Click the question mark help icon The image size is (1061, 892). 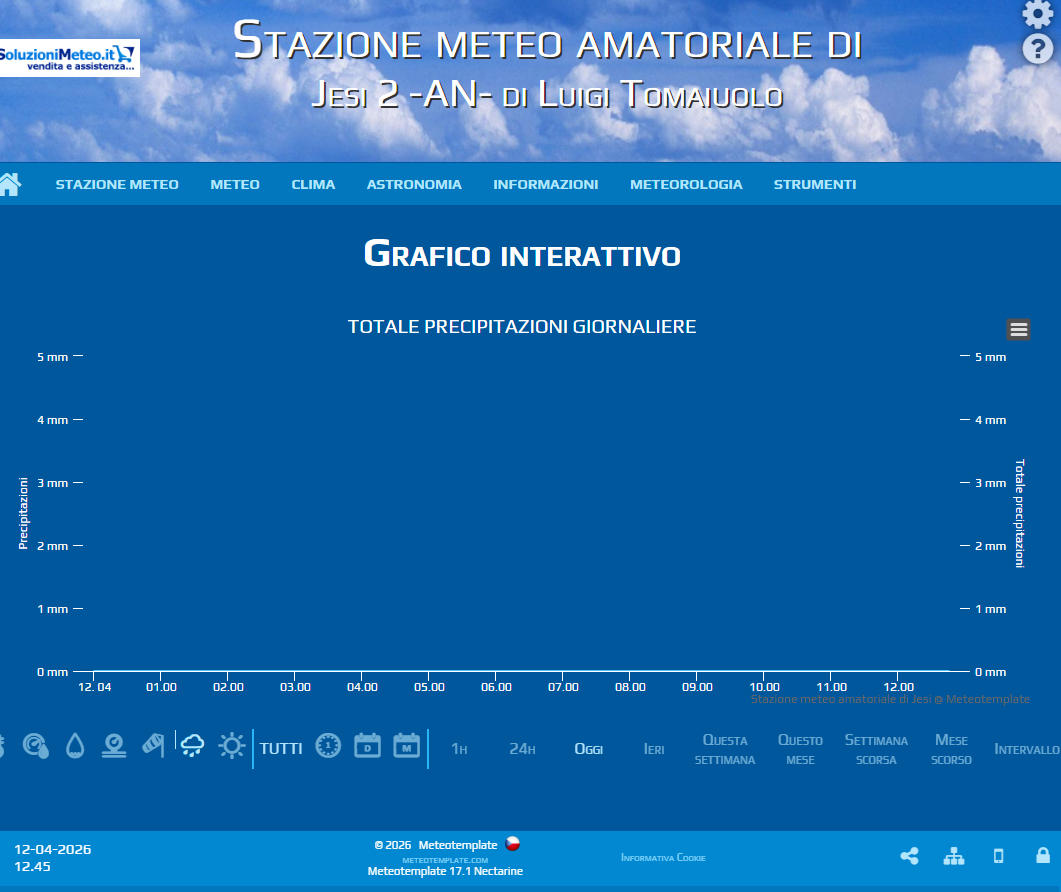[x=1037, y=49]
